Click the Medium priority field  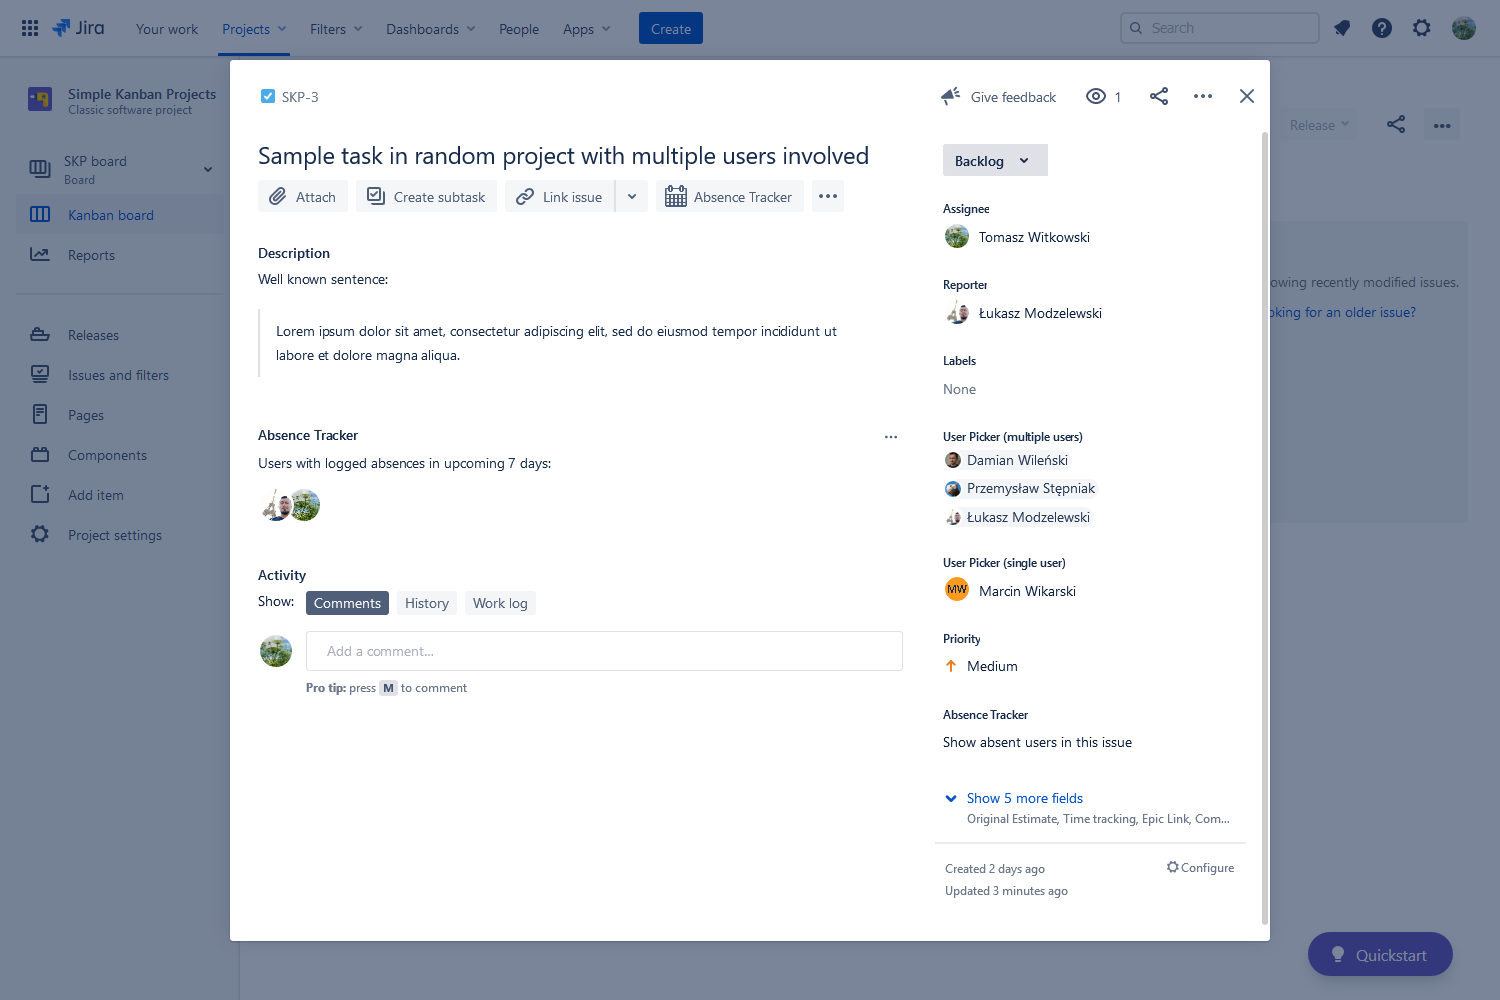coord(981,666)
